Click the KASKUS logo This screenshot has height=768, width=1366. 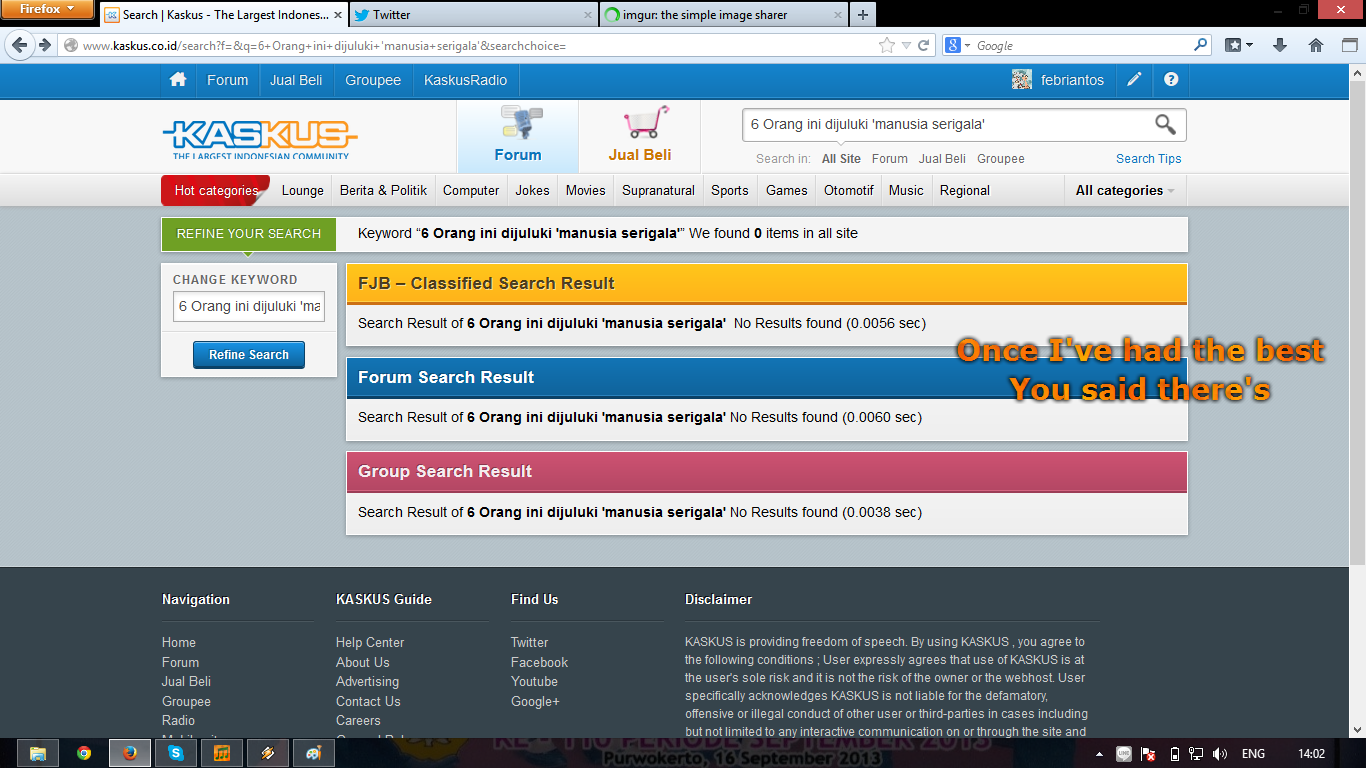(260, 139)
